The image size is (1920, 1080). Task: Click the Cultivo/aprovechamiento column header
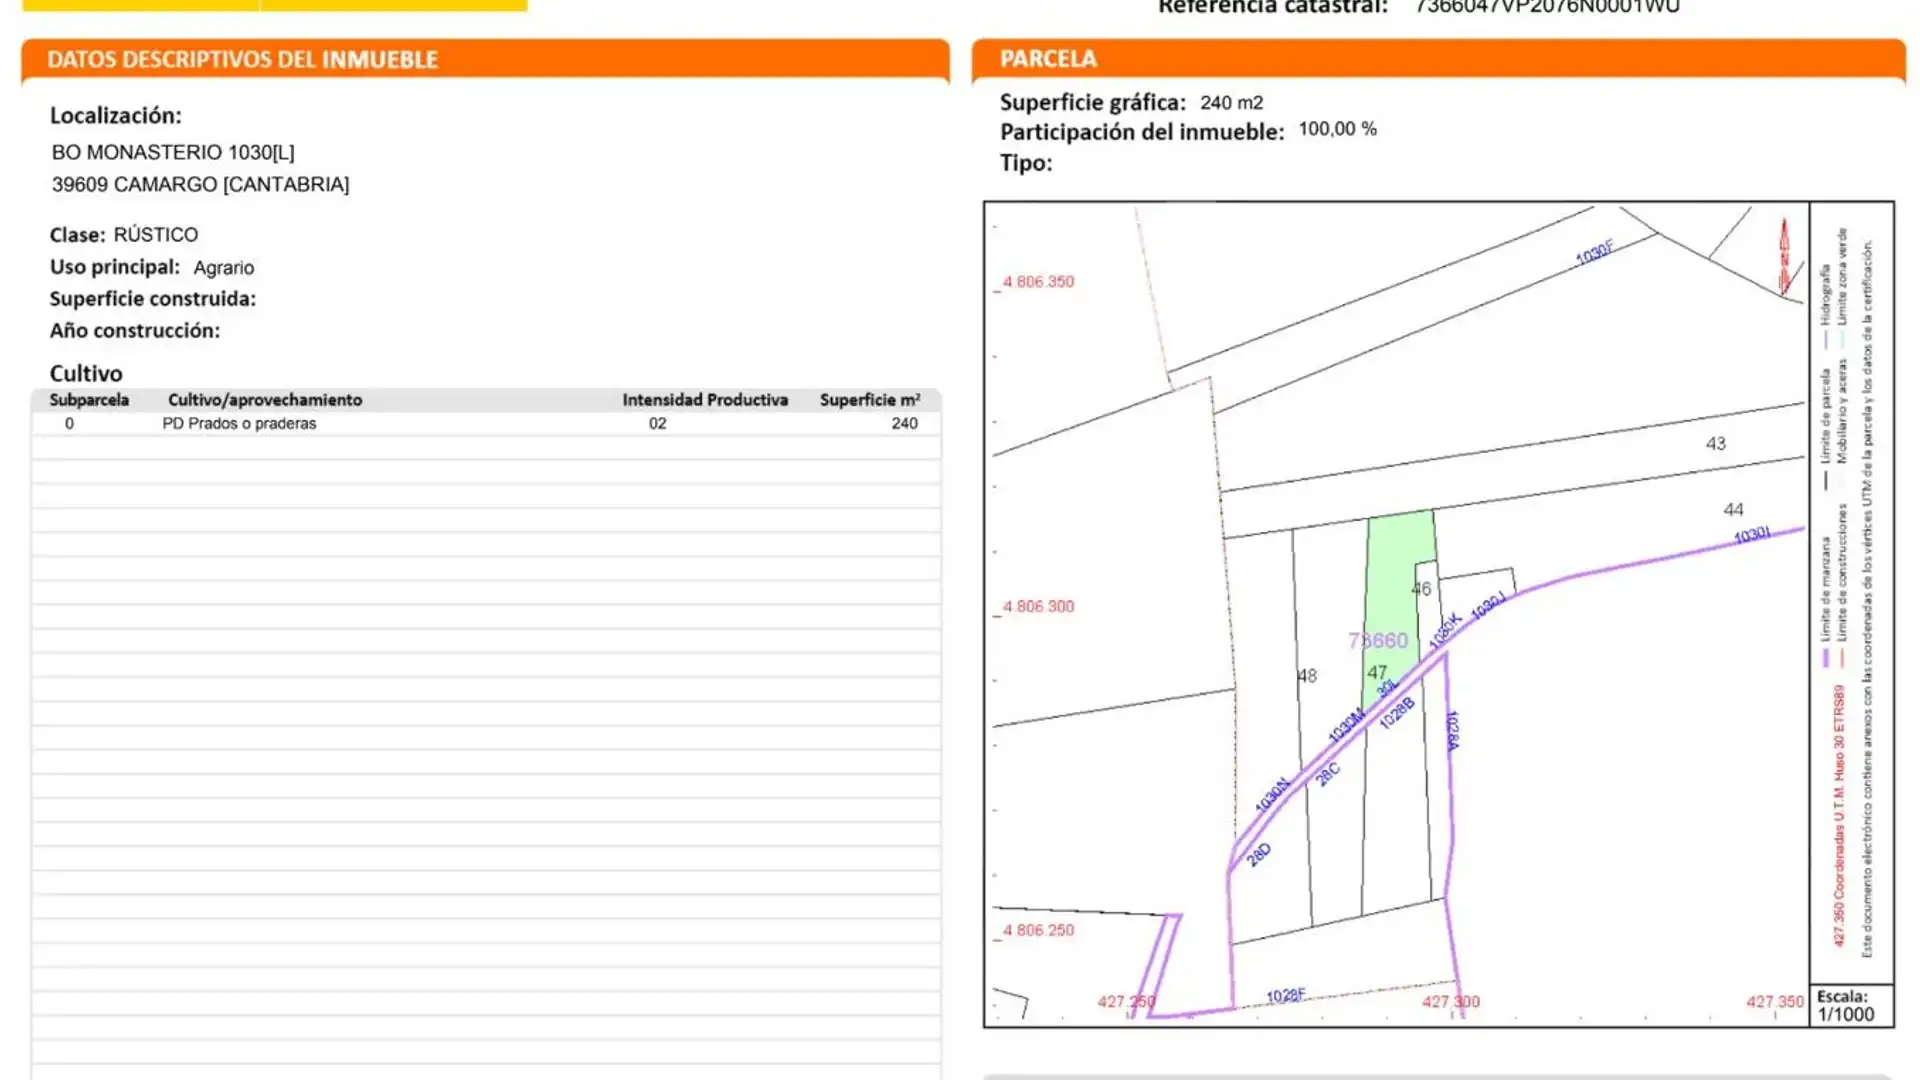(265, 400)
